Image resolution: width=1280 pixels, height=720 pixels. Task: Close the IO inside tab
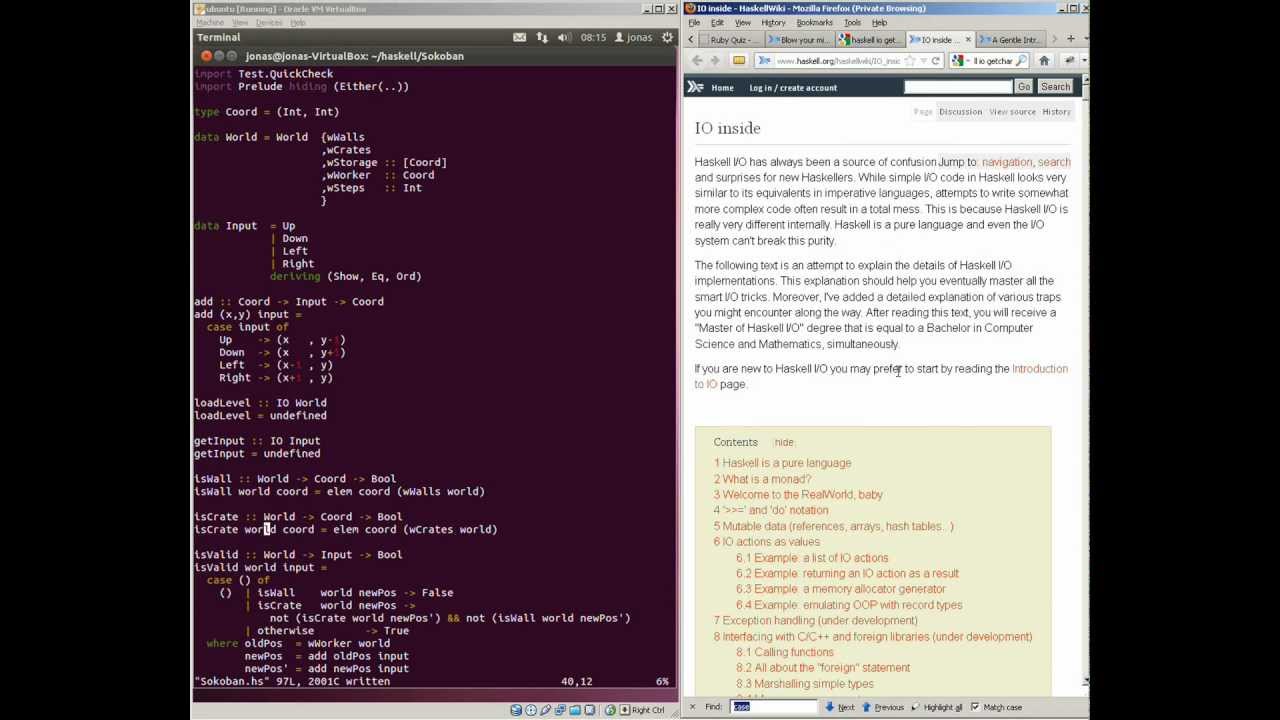pos(968,40)
